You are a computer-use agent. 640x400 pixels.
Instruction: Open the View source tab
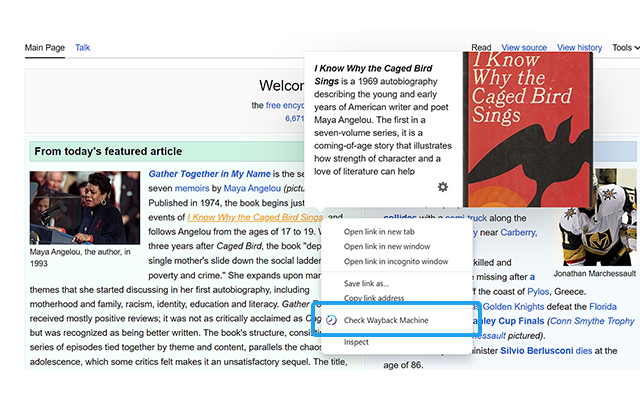pos(524,48)
